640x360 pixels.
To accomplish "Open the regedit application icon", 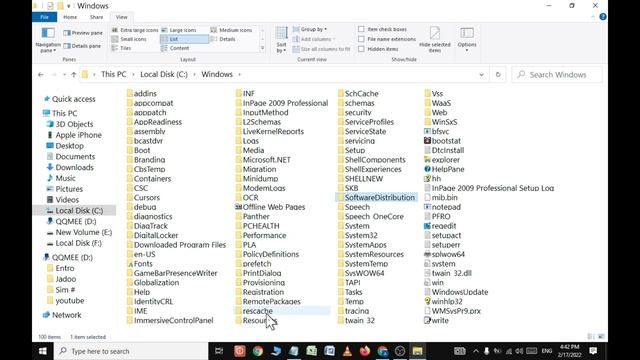I will tap(427, 226).
